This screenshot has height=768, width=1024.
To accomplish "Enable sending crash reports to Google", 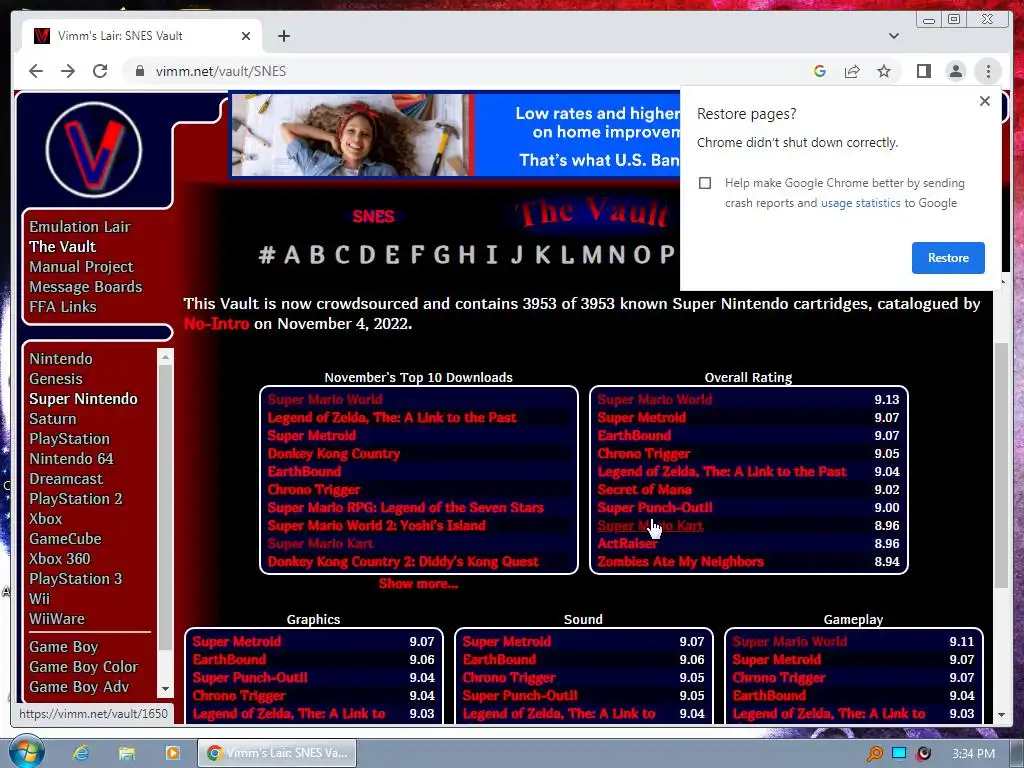I will coord(705,183).
